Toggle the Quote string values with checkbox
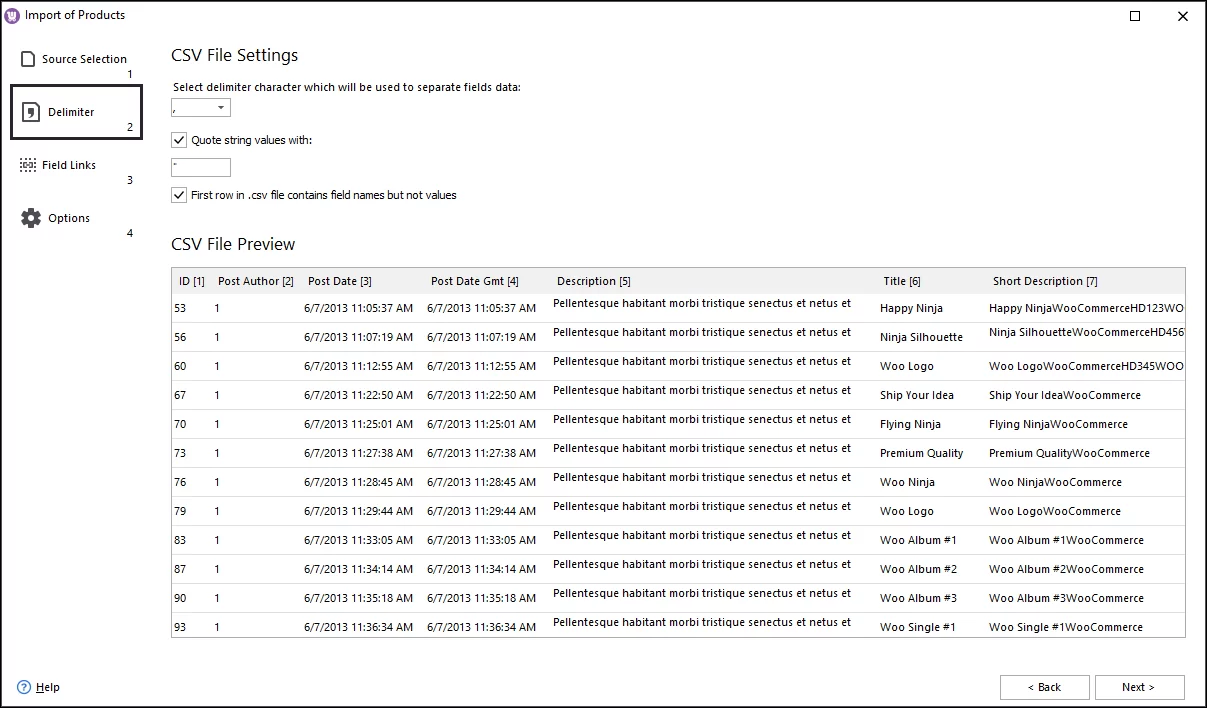The width and height of the screenshot is (1207, 708). pyautogui.click(x=178, y=140)
